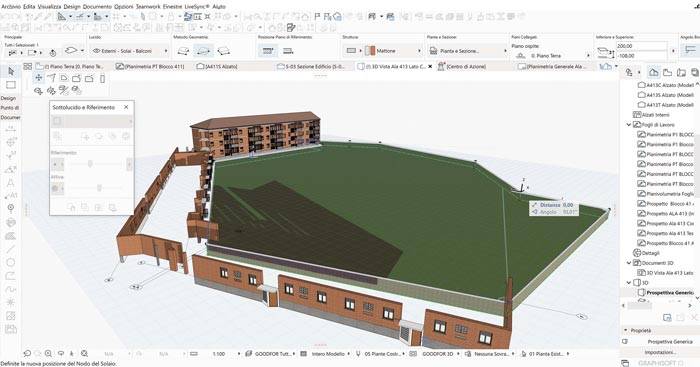This screenshot has height=367, width=700.
Task: Select the rotated rectangle geometry method
Action: tap(224, 51)
